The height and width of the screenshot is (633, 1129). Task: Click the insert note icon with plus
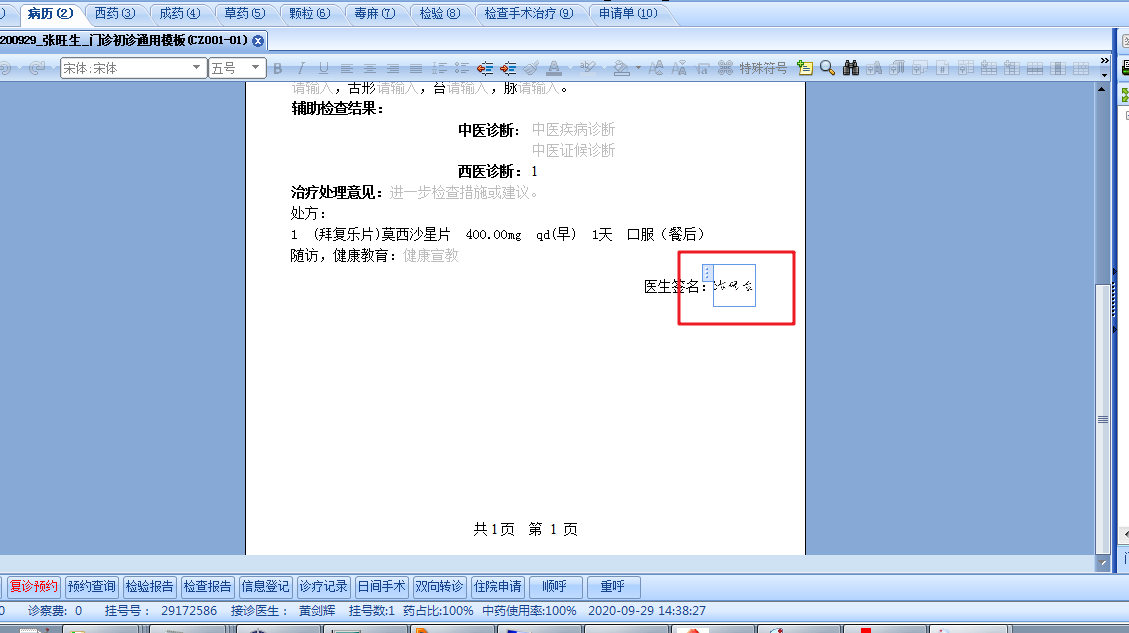coord(805,68)
